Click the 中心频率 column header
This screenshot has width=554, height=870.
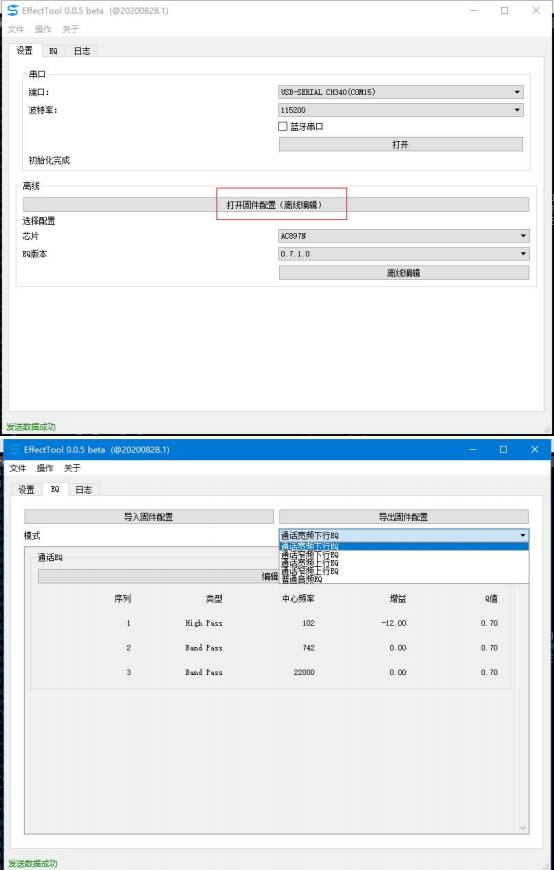298,599
